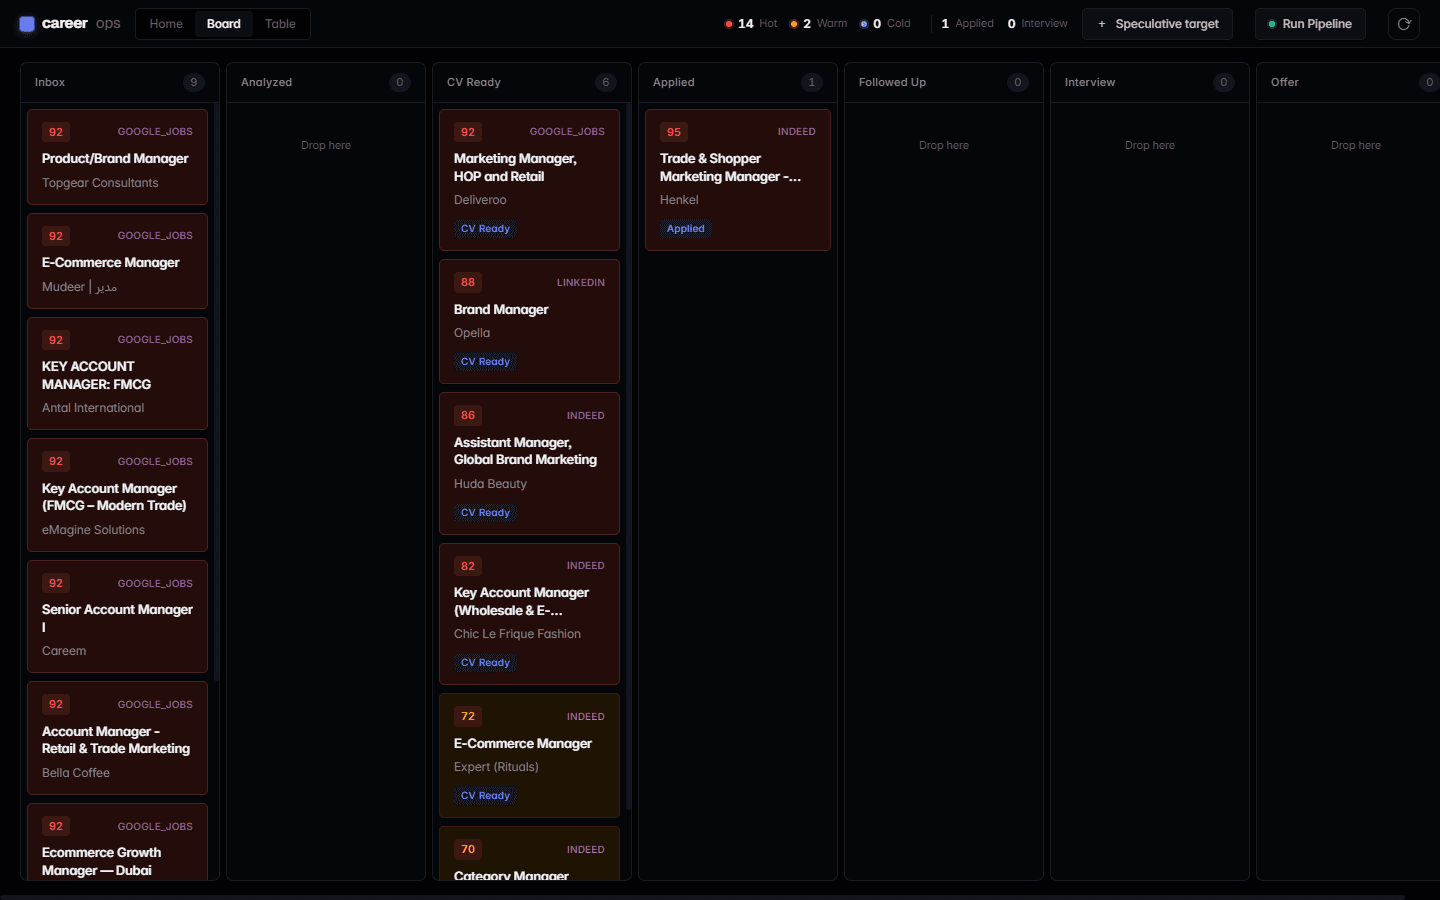Image resolution: width=1440 pixels, height=900 pixels.
Task: Click the CV Ready badge on Opella card
Action: pos(485,362)
